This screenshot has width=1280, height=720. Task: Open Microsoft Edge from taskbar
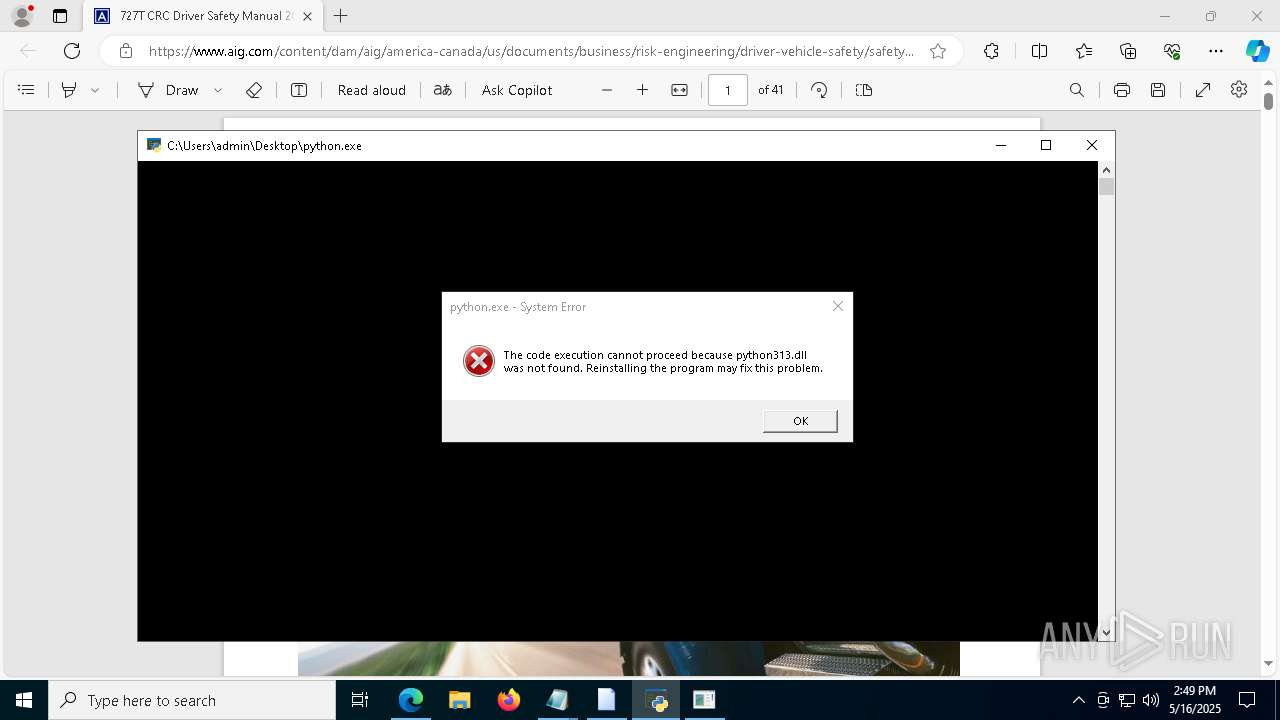411,700
